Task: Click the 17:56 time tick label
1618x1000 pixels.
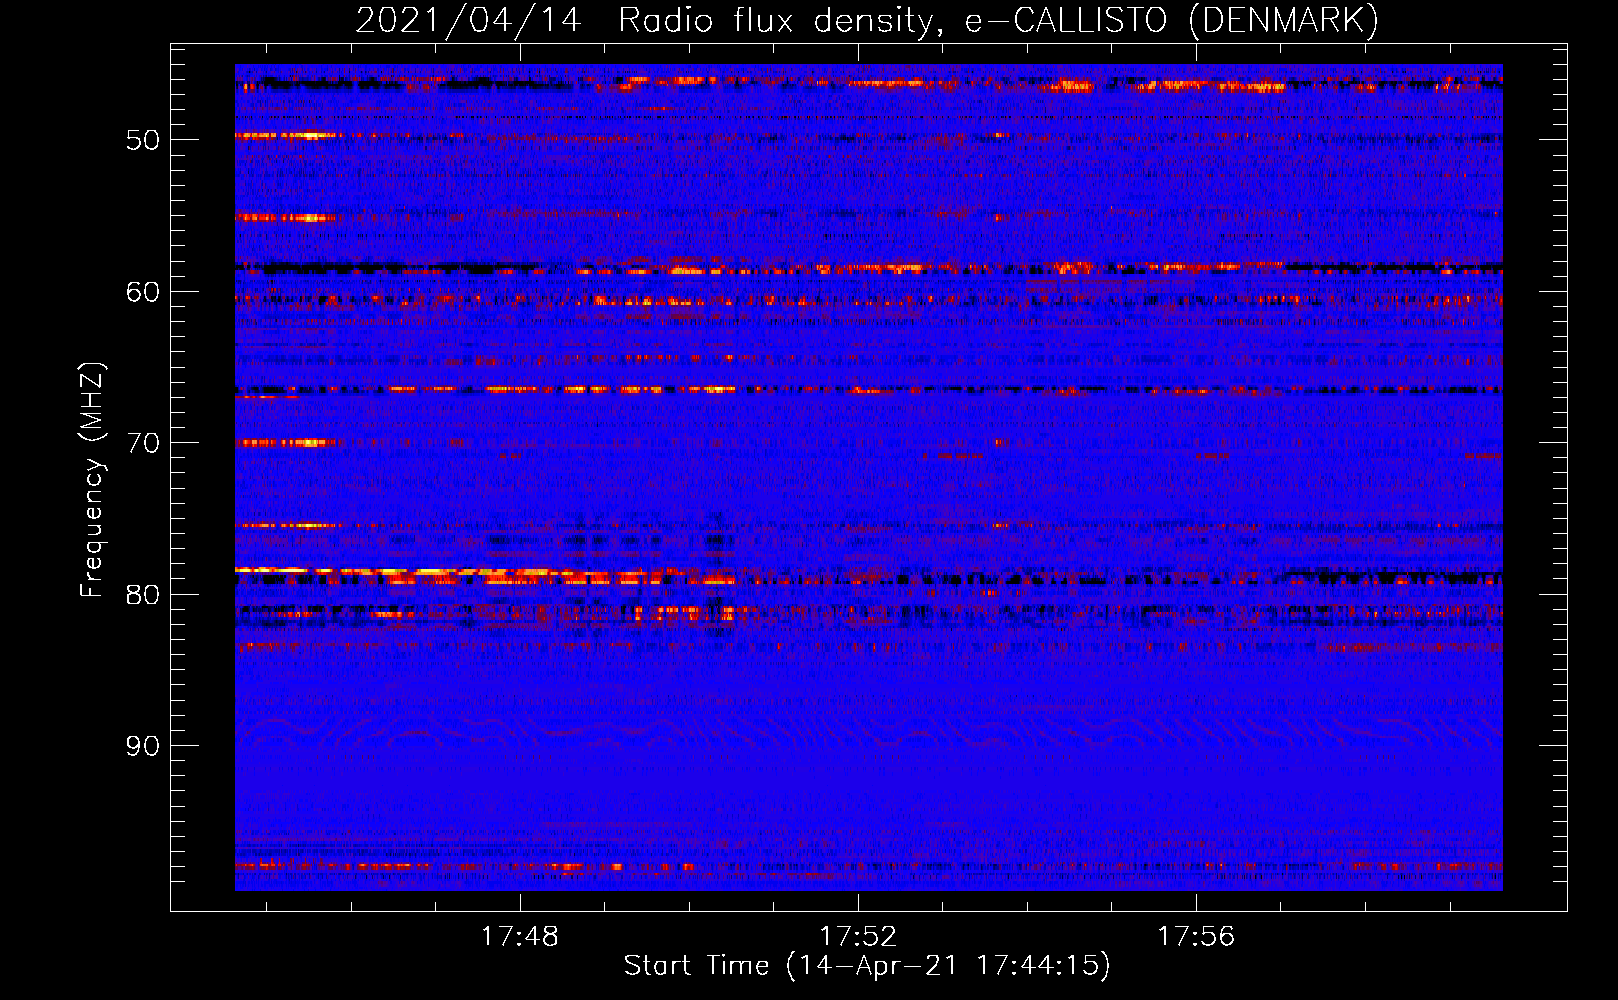Action: tap(1196, 937)
